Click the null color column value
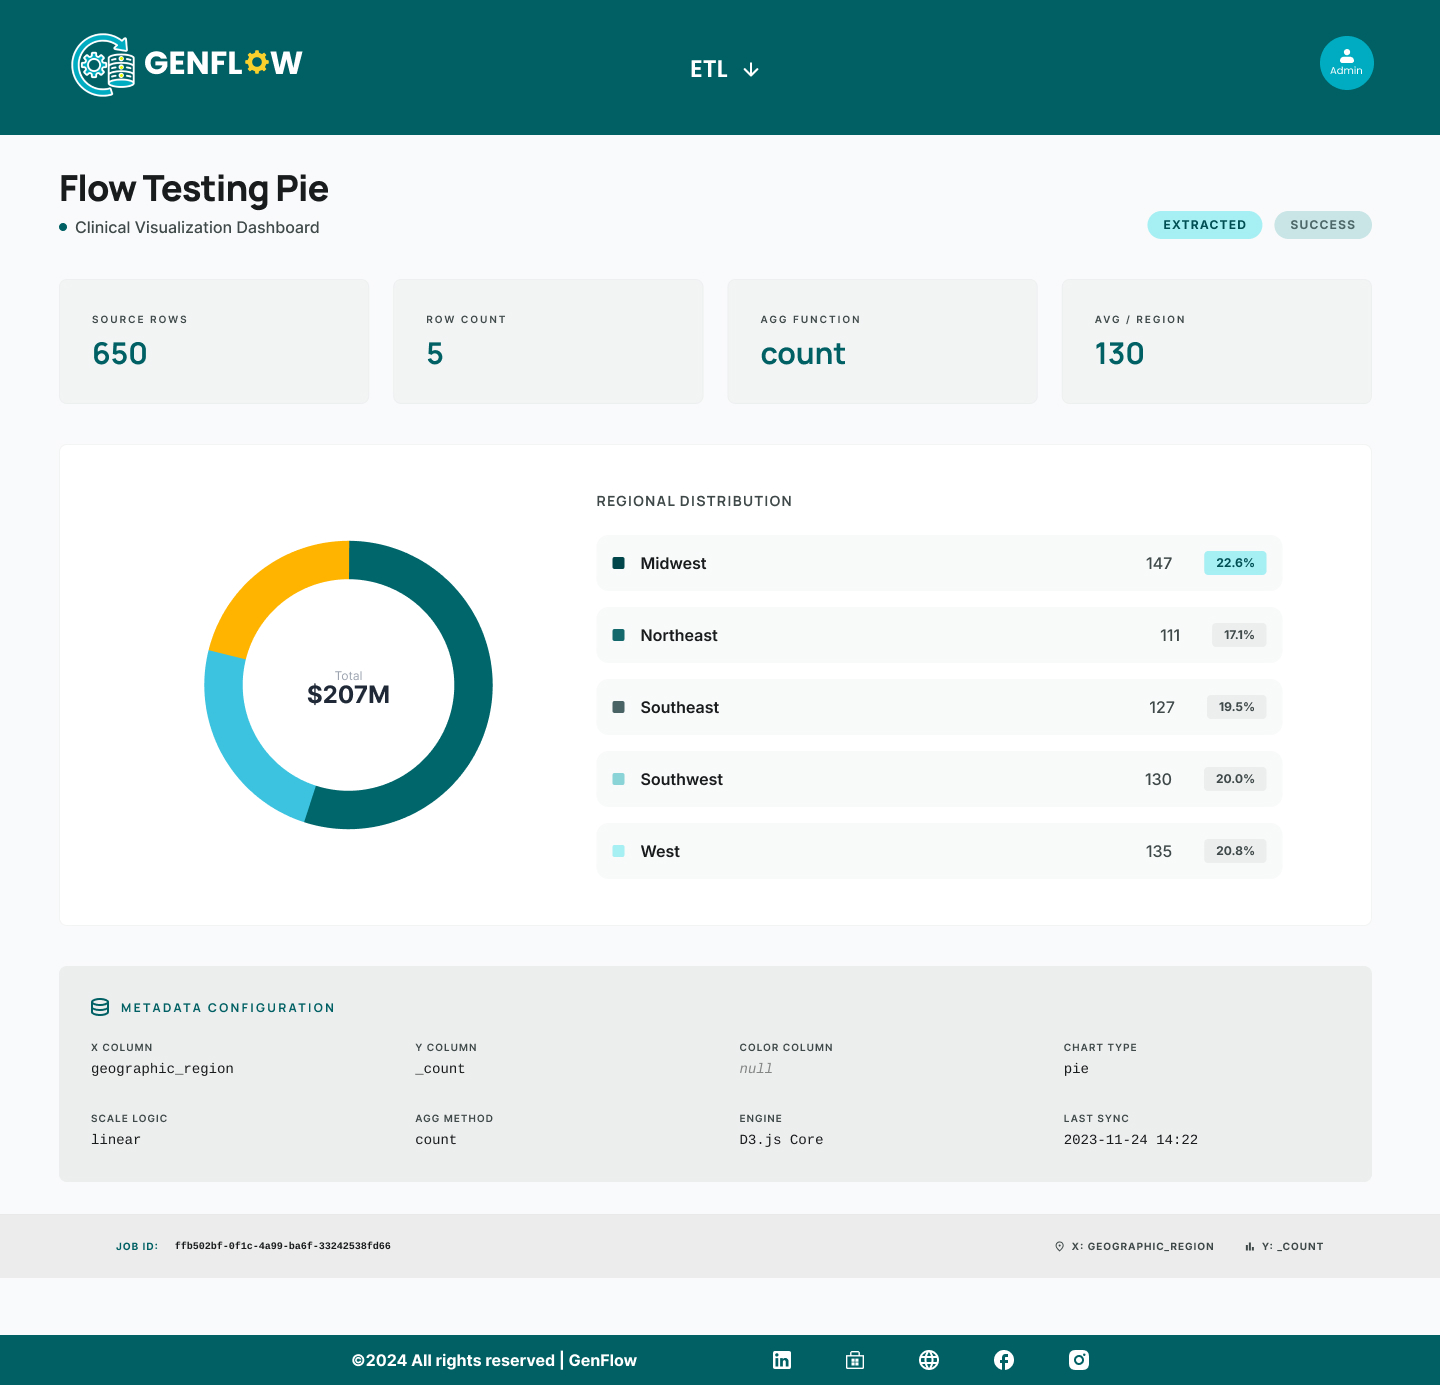The image size is (1440, 1385). [756, 1069]
